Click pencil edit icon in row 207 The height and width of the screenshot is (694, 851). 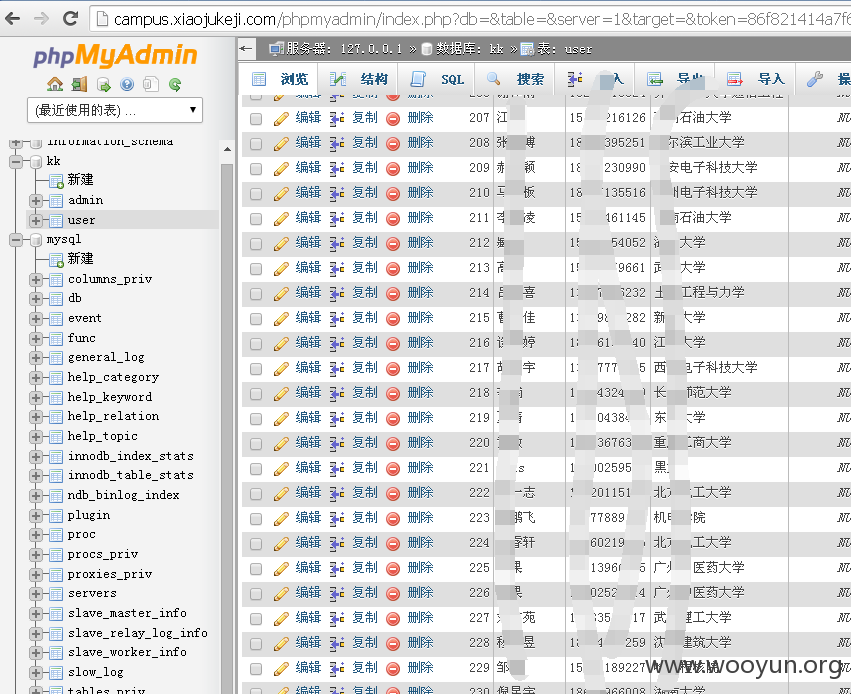click(281, 118)
